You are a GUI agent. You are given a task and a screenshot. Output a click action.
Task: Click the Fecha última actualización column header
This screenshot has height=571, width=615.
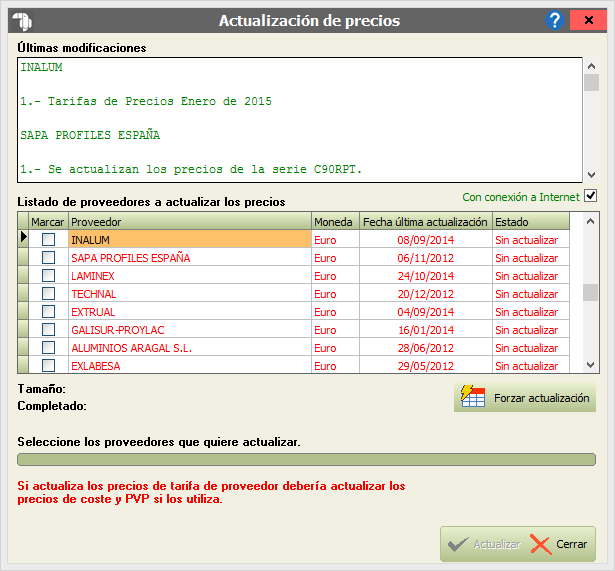[x=426, y=222]
